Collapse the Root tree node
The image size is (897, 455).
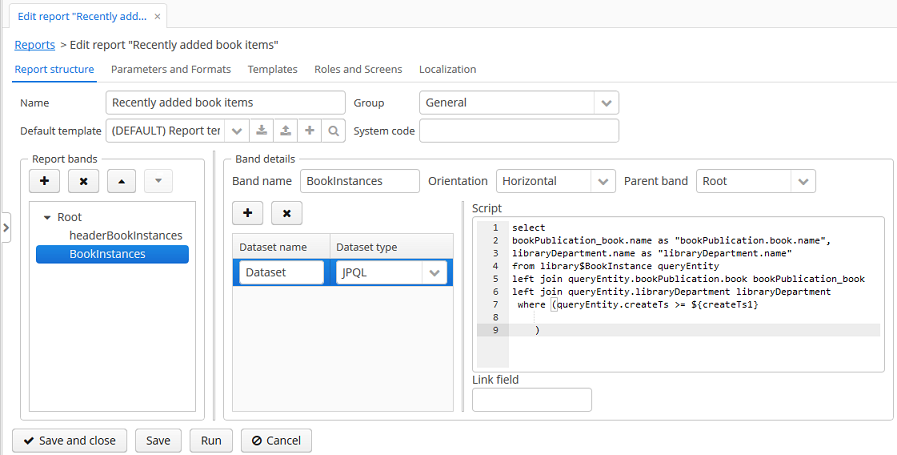click(47, 217)
